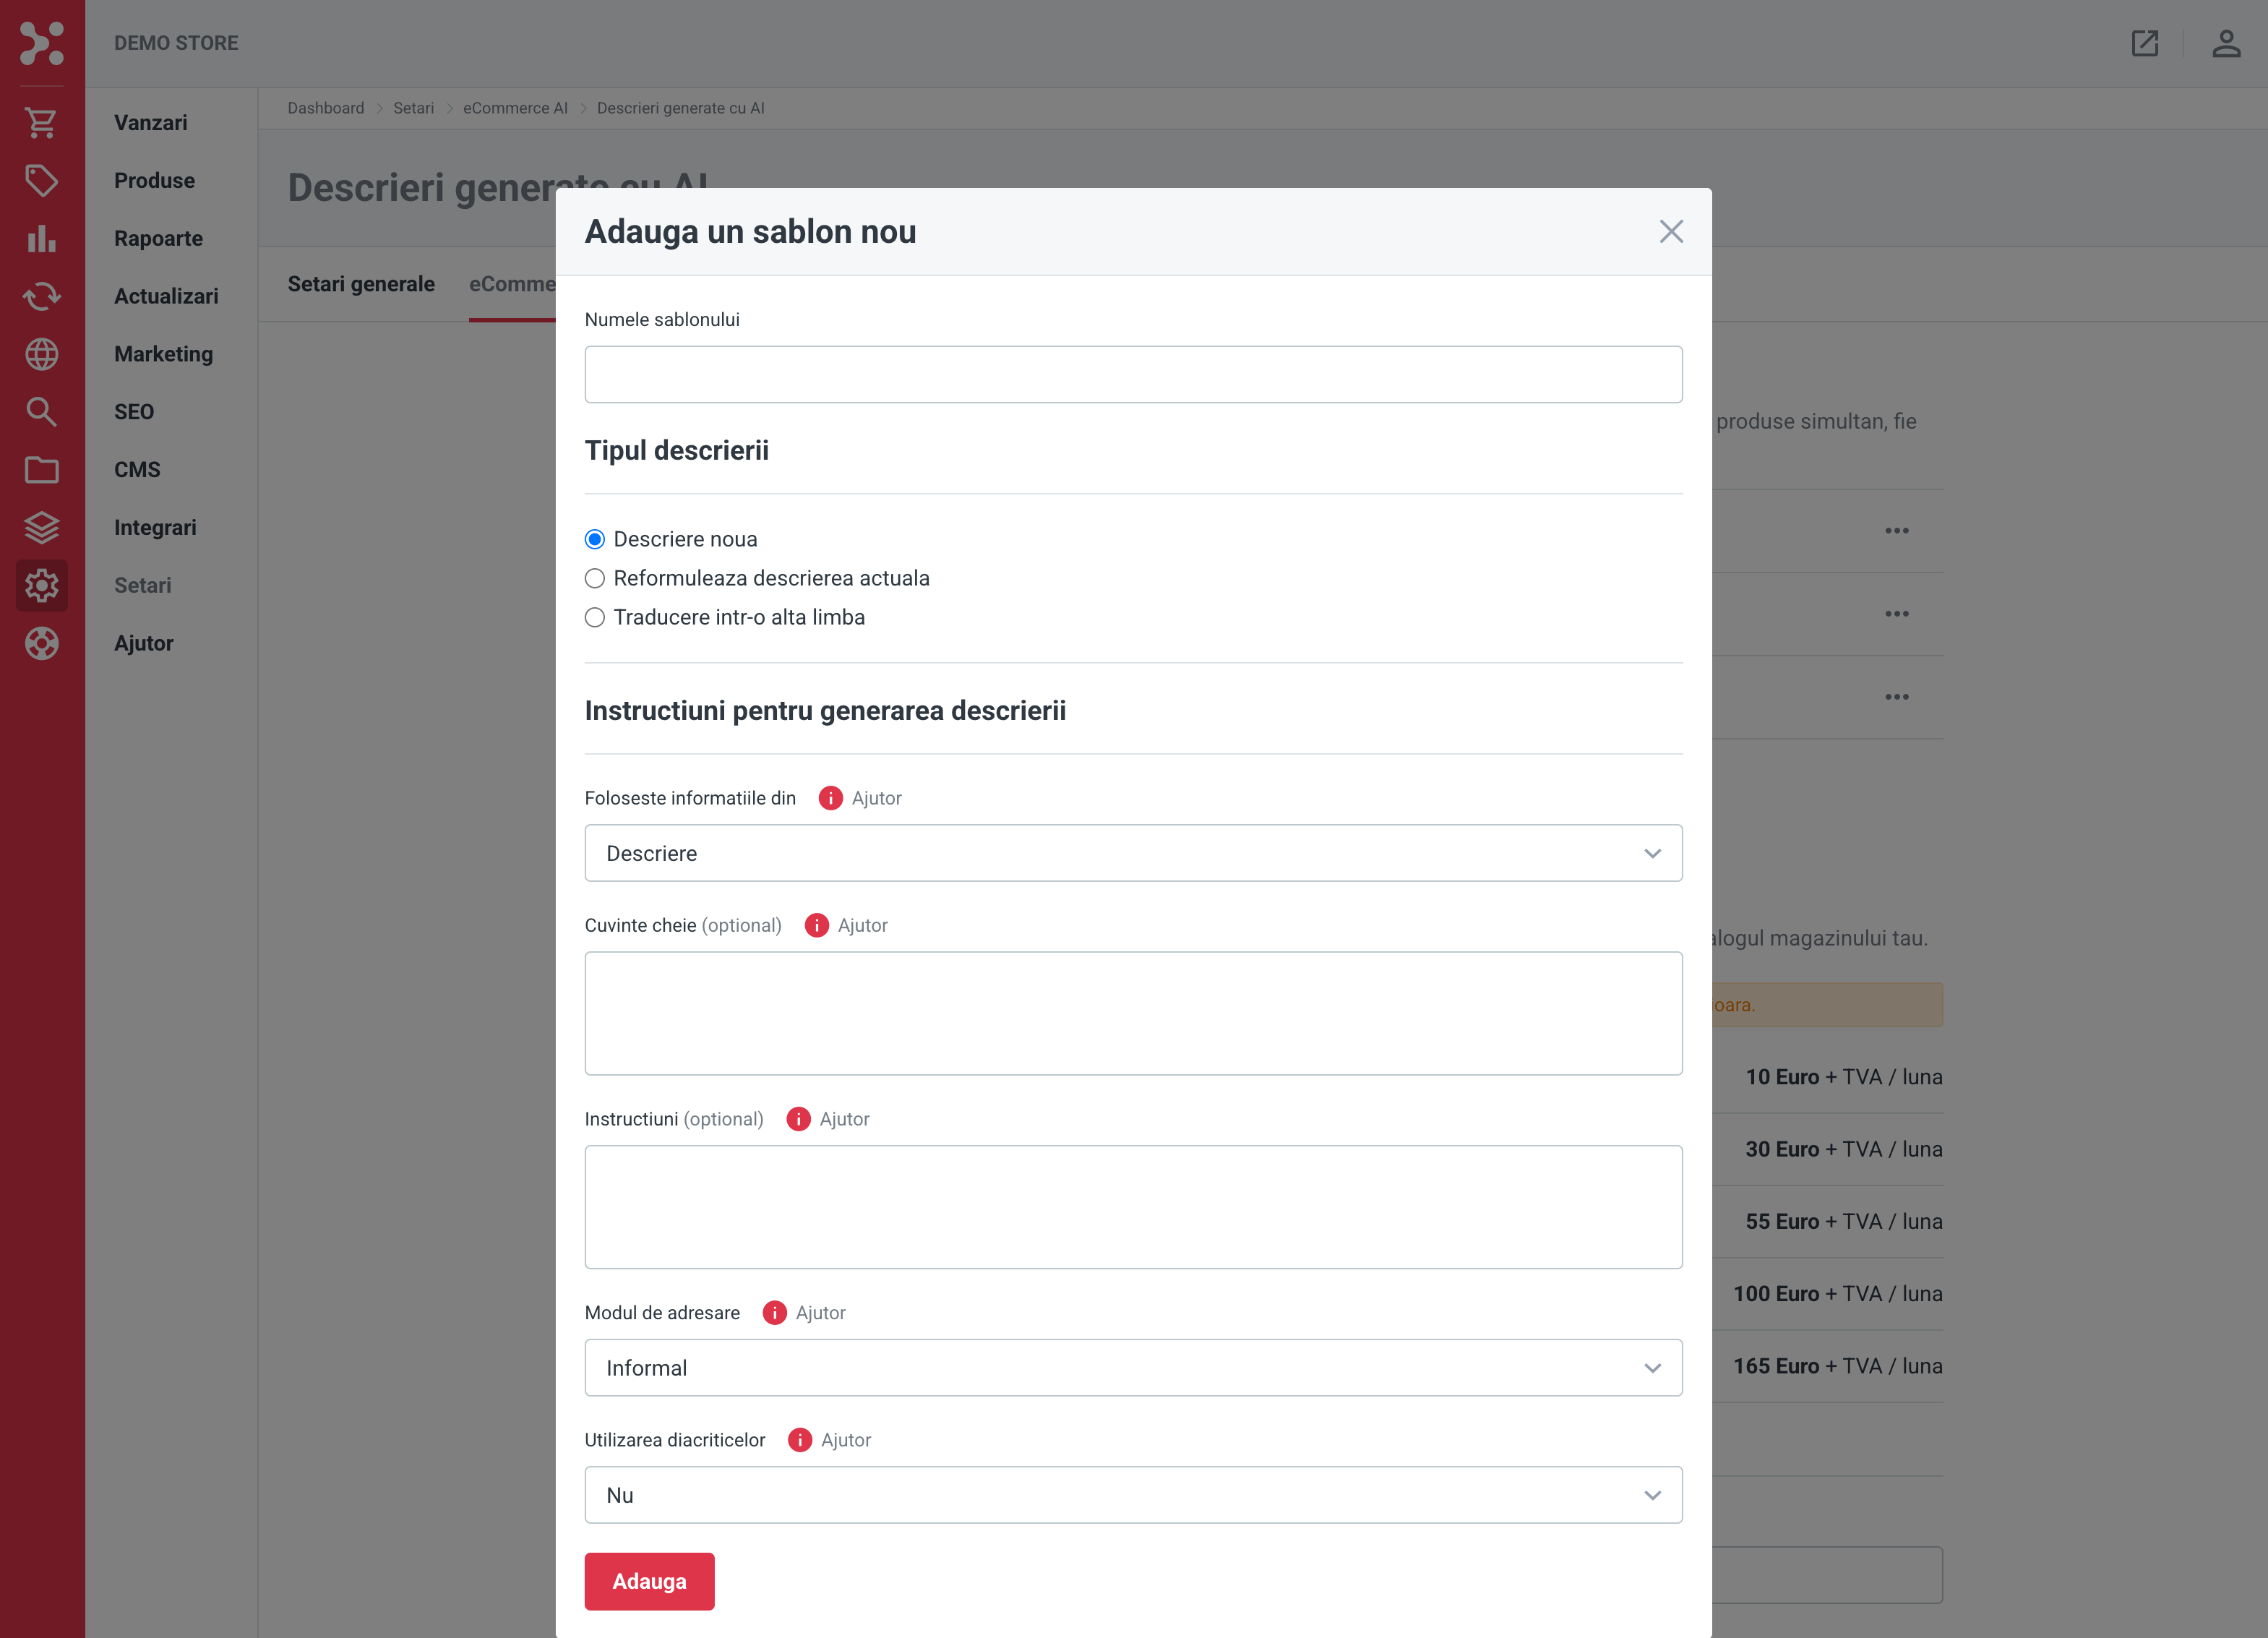Expand the Utilizarea diacriticelor dropdown

tap(1133, 1495)
